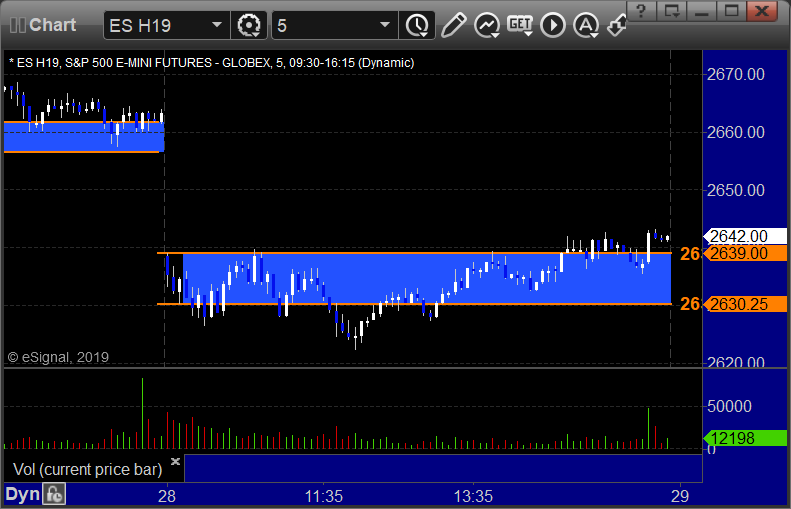The height and width of the screenshot is (509, 791).
Task: Open the alerts A icon
Action: coord(586,25)
